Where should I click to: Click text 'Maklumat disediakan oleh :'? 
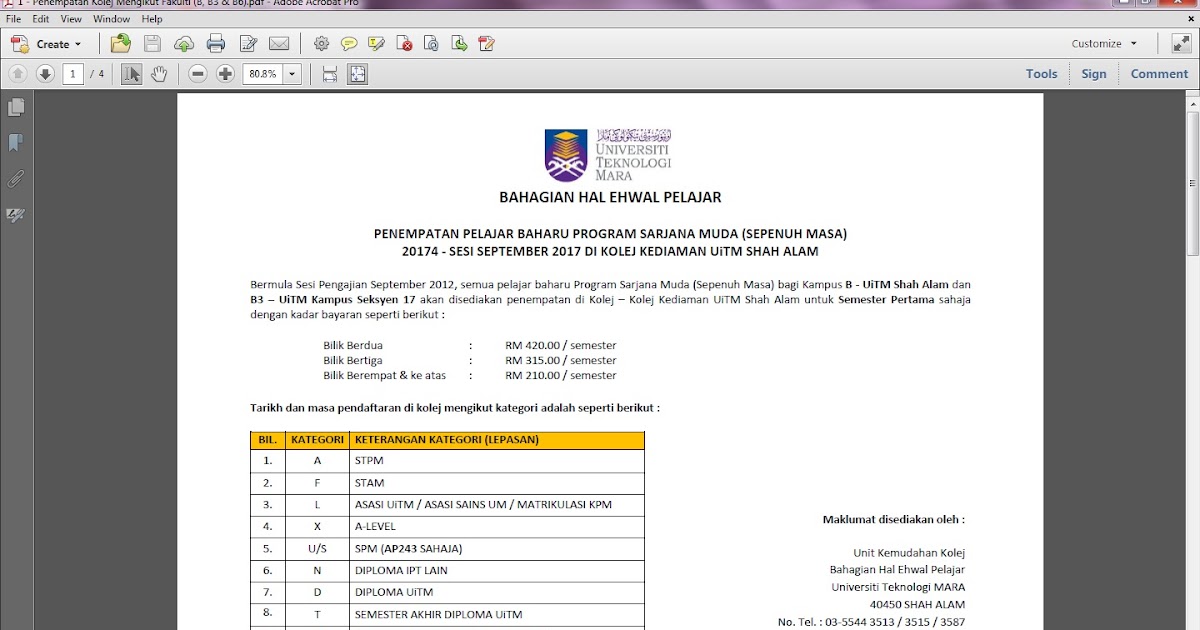tap(893, 519)
